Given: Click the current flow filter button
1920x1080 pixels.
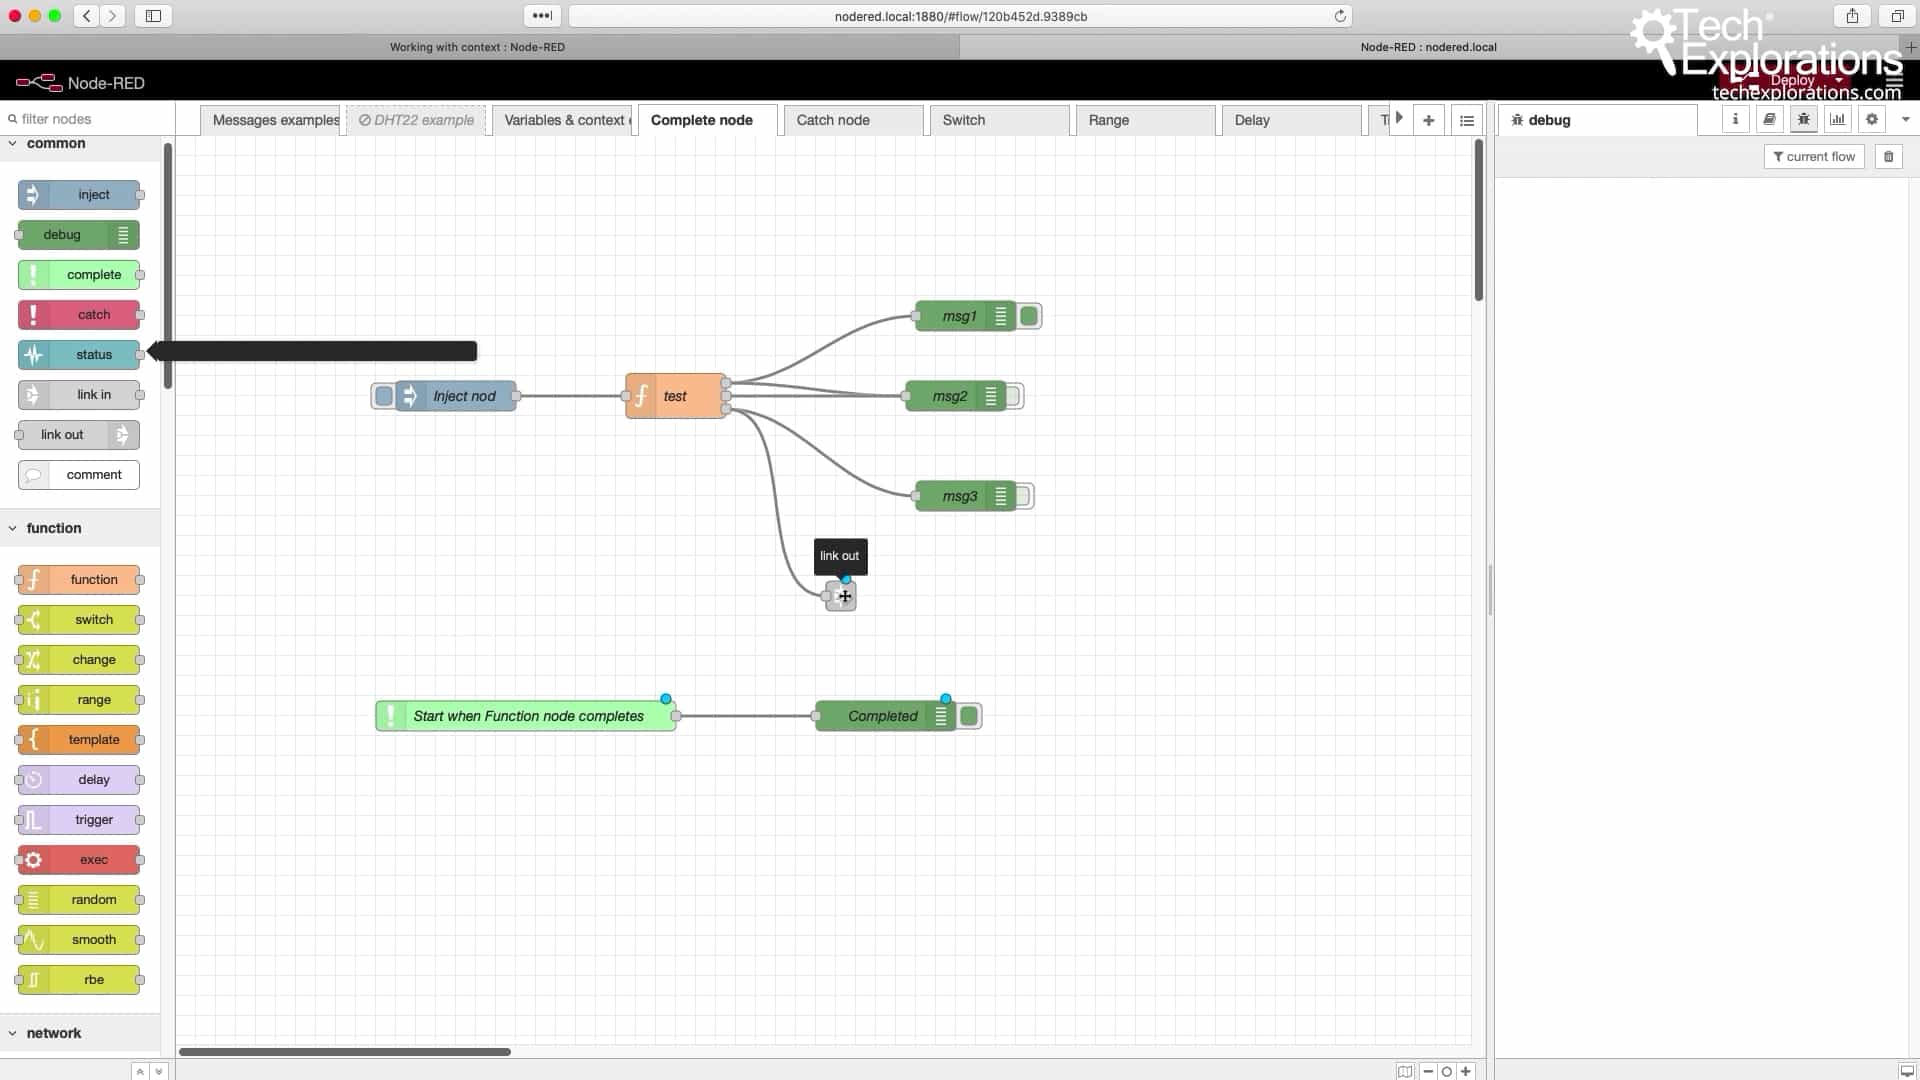Looking at the screenshot, I should (x=1813, y=157).
